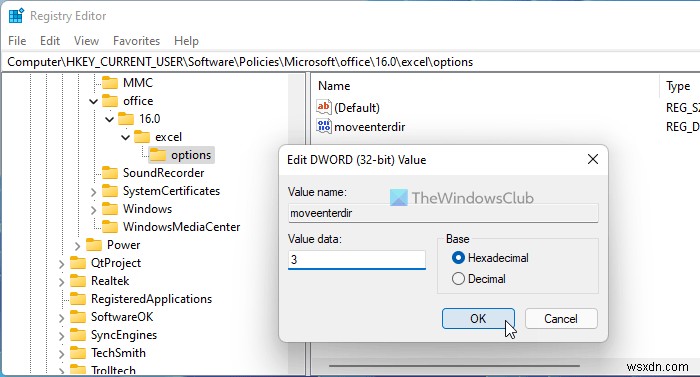Select the MMC key label
This screenshot has width=700, height=377.
tap(138, 83)
